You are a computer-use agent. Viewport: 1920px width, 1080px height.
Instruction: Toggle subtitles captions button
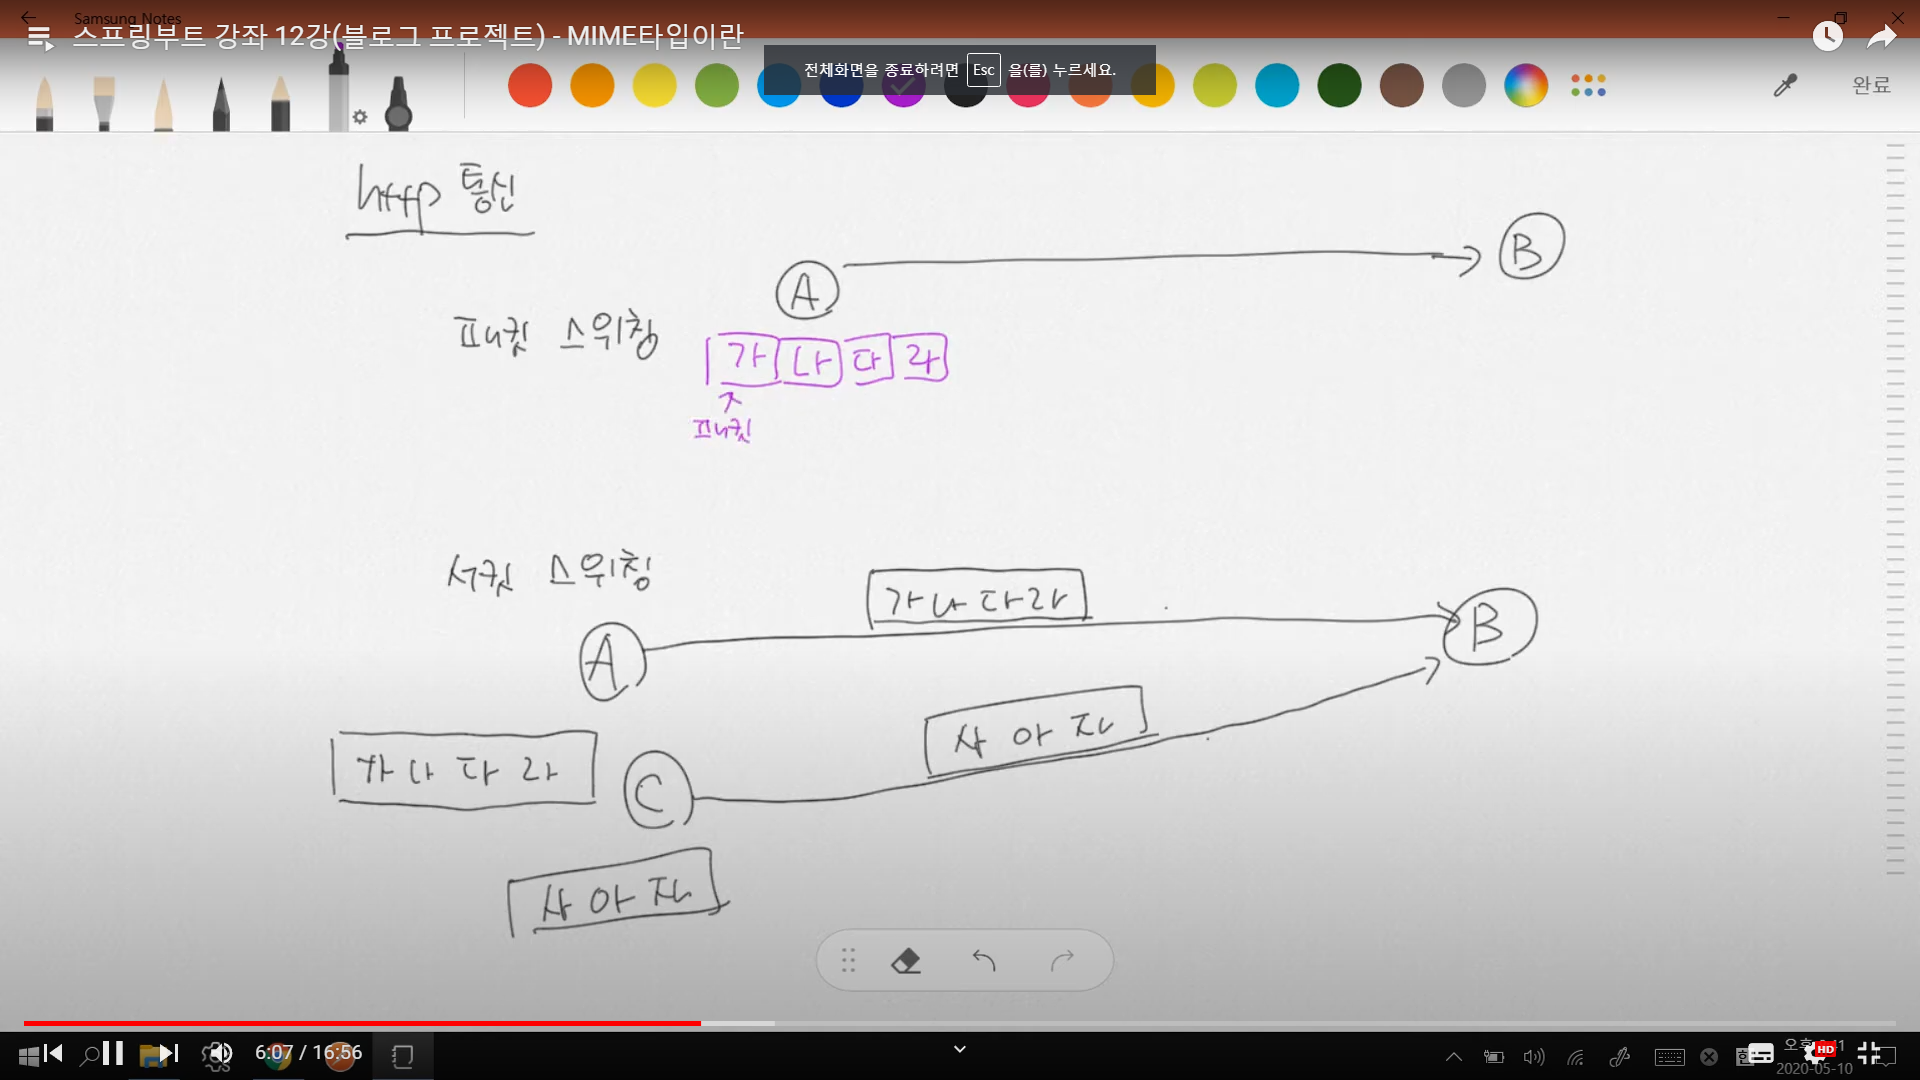pos(1761,1053)
